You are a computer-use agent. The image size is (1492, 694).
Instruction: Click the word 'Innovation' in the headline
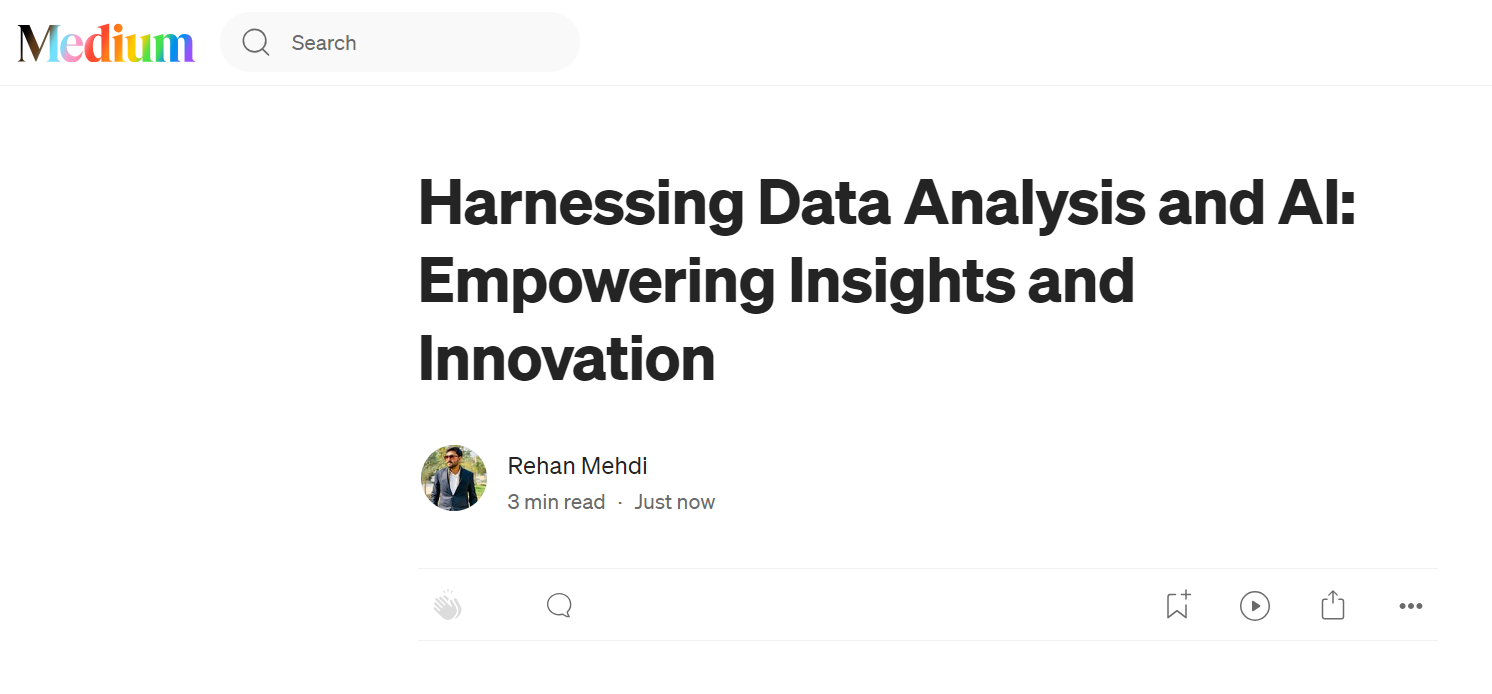point(567,358)
